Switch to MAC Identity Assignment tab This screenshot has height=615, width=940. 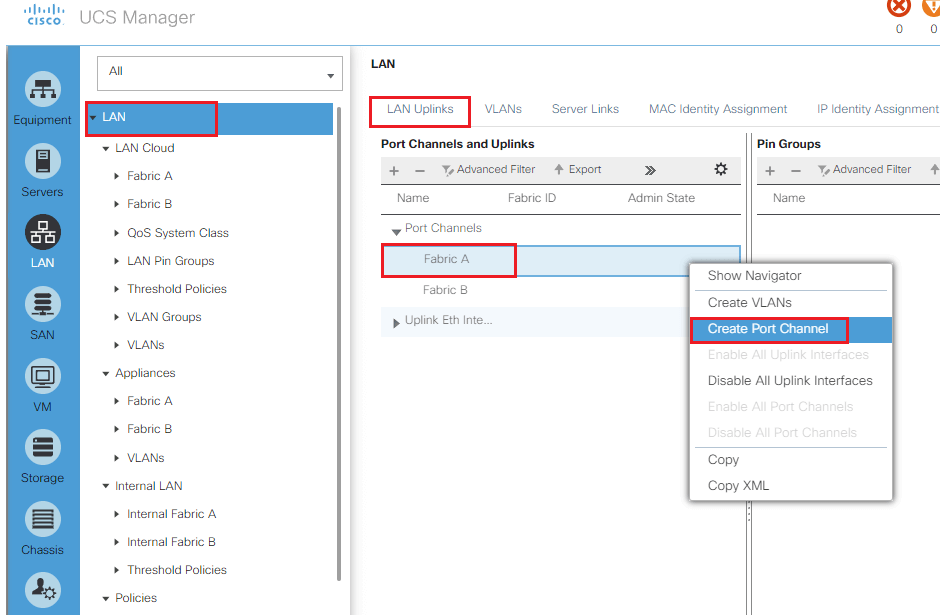pyautogui.click(x=718, y=109)
